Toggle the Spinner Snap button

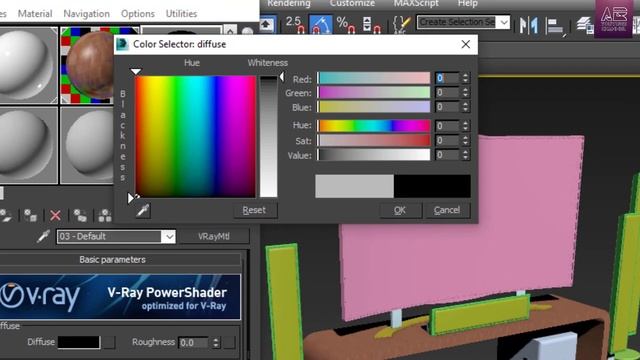click(371, 24)
